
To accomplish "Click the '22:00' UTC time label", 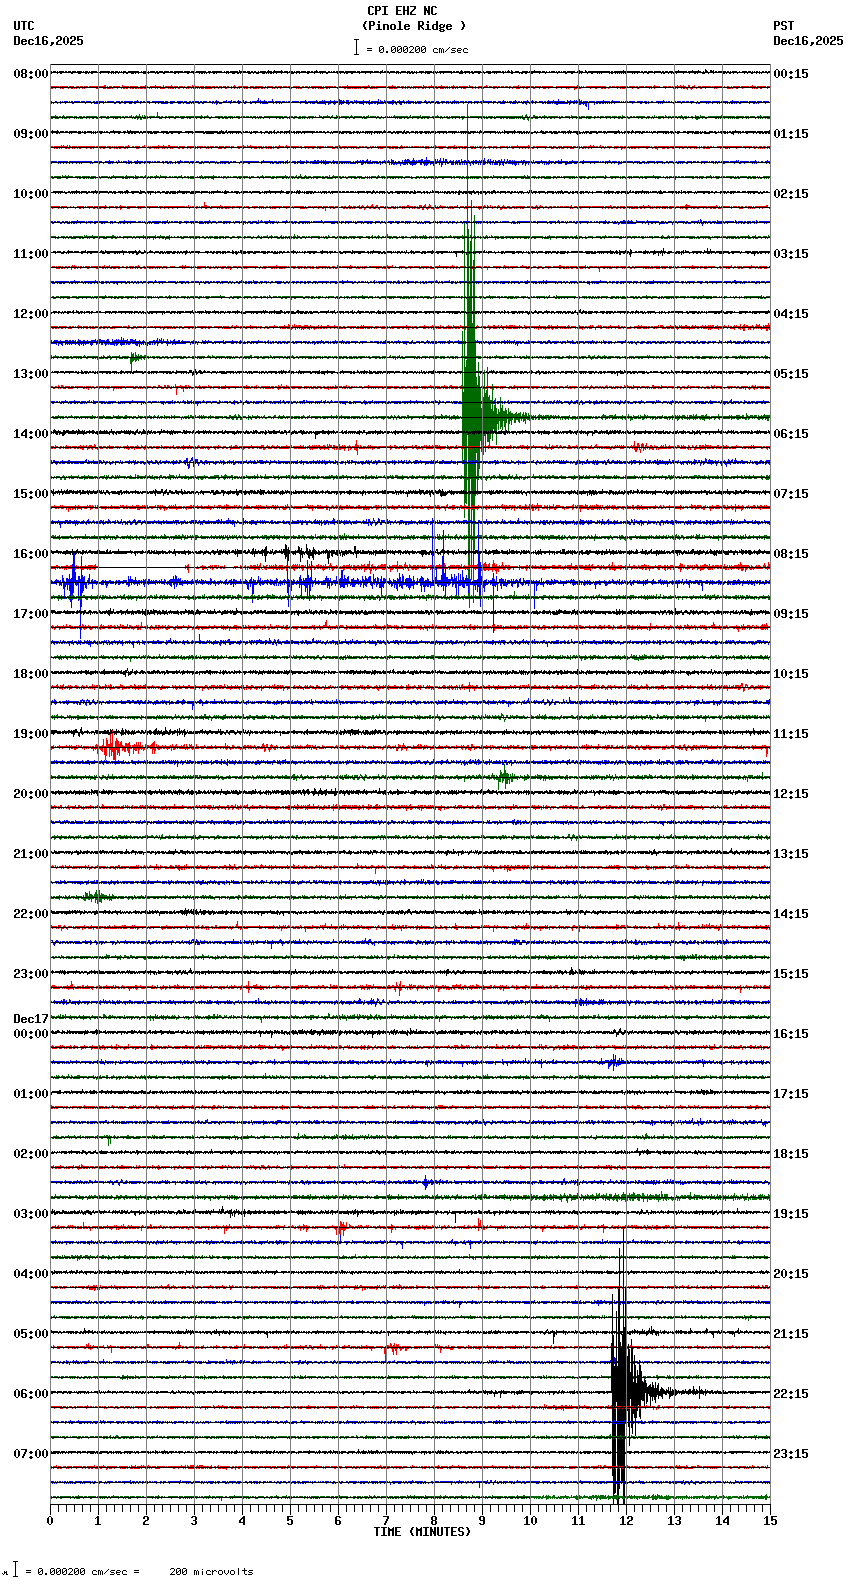I will [31, 914].
